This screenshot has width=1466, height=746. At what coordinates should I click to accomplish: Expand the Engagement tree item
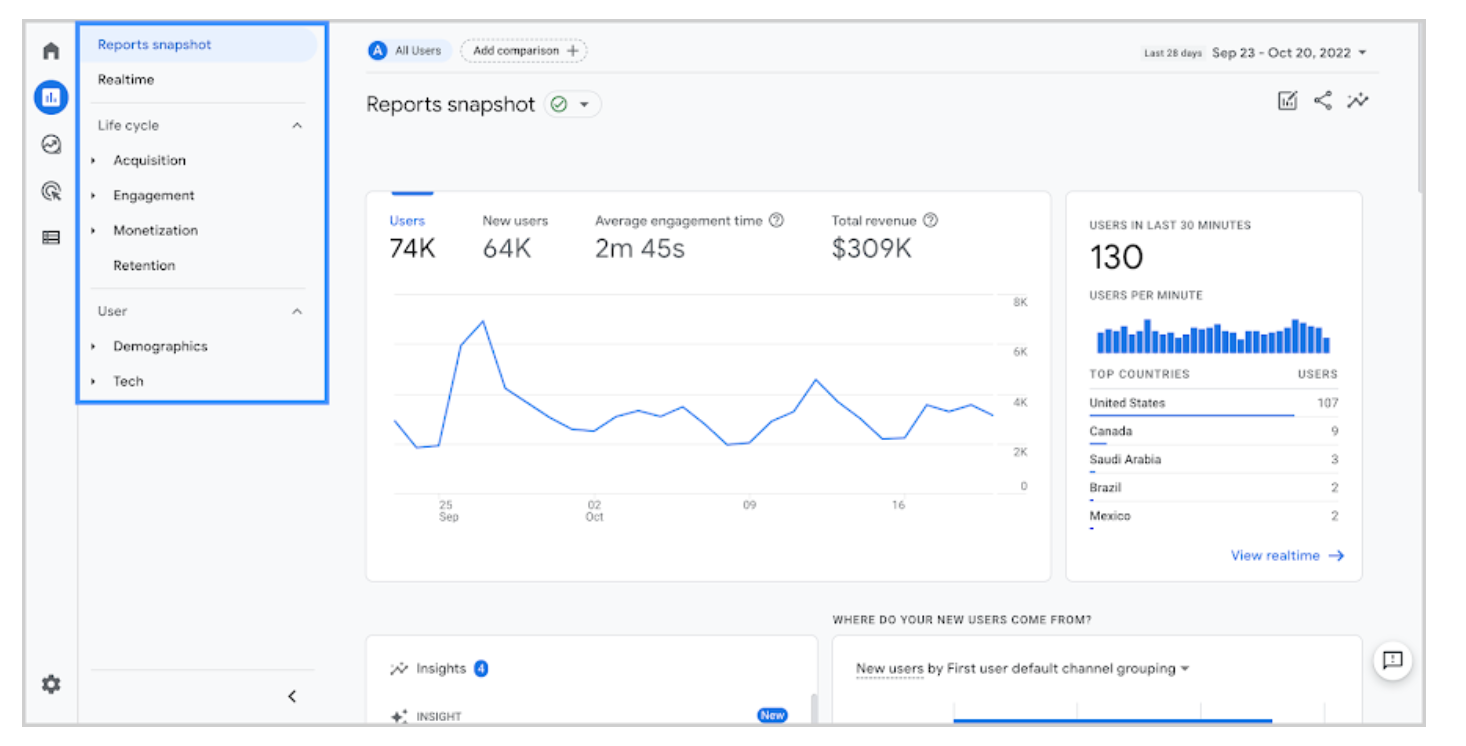93,196
